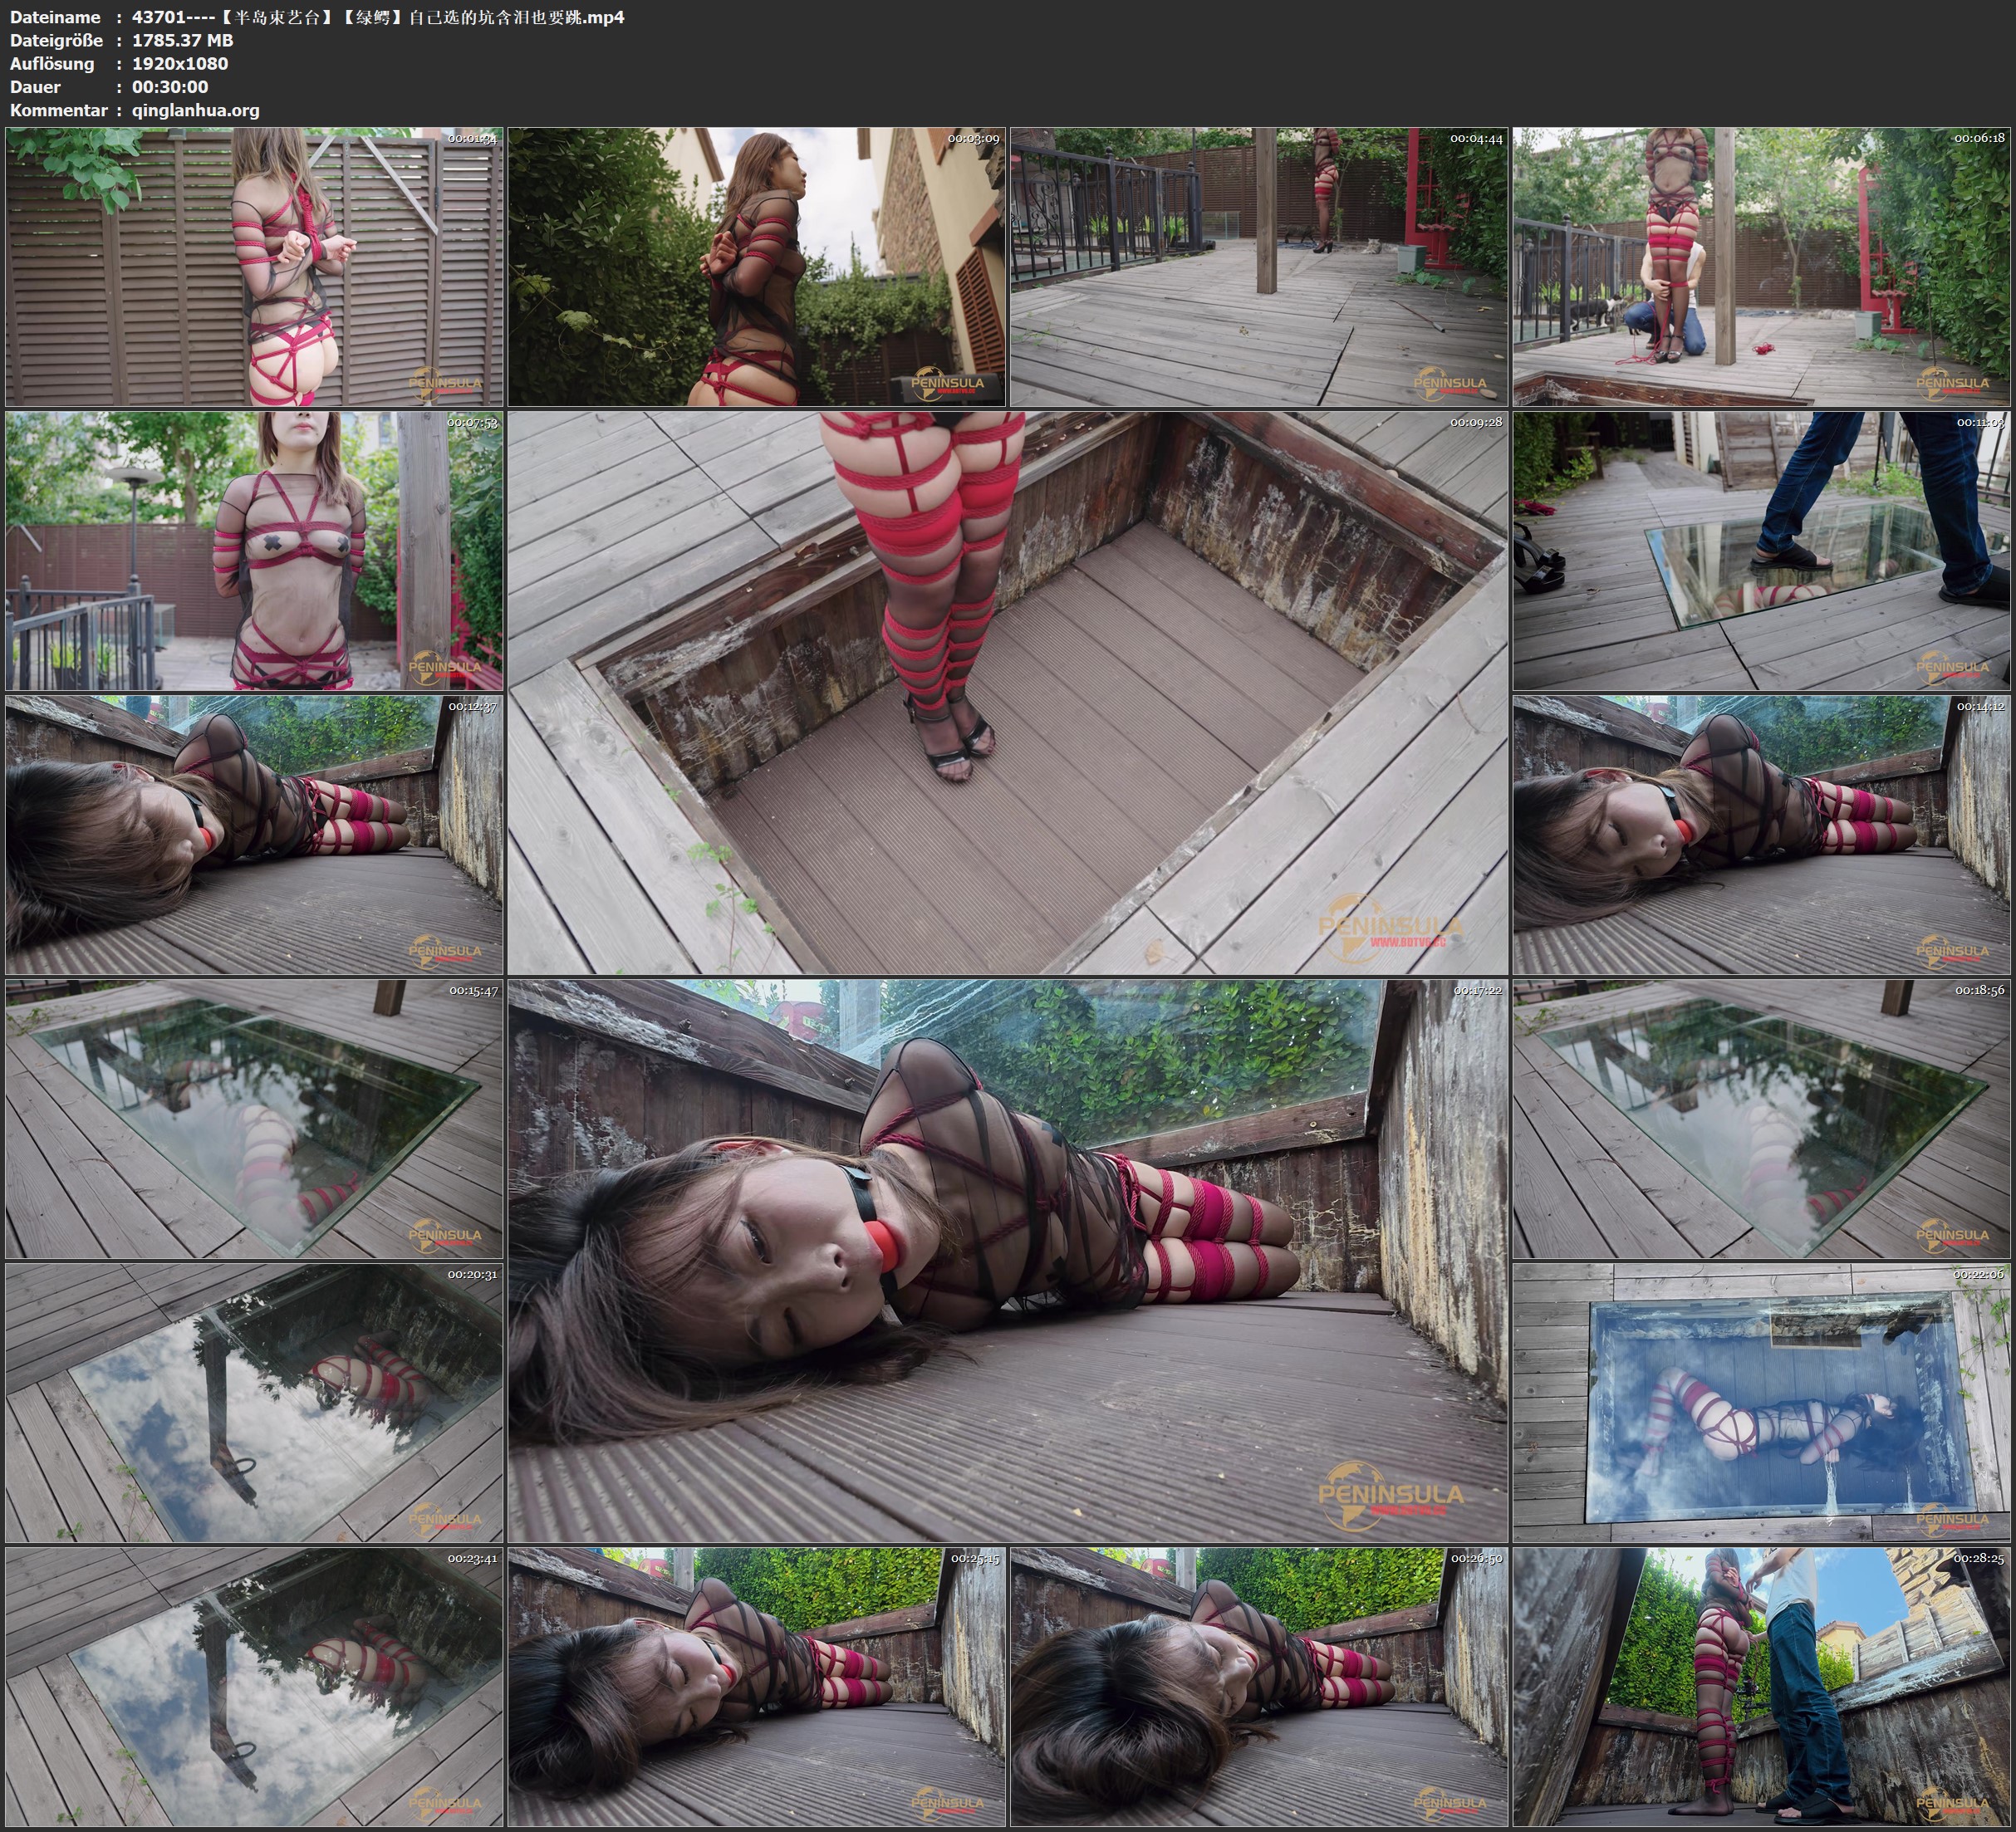Open the large frame timestamped 00:09:28

(x=1007, y=692)
